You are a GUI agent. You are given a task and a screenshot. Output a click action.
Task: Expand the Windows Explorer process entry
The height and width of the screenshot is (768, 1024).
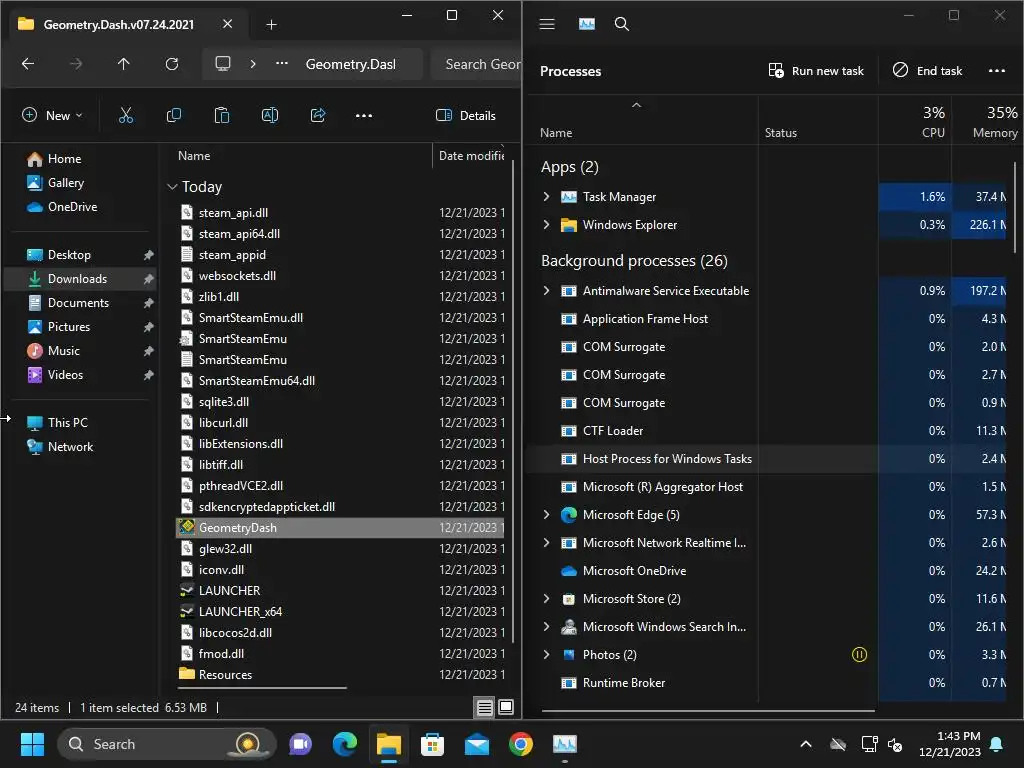547,225
